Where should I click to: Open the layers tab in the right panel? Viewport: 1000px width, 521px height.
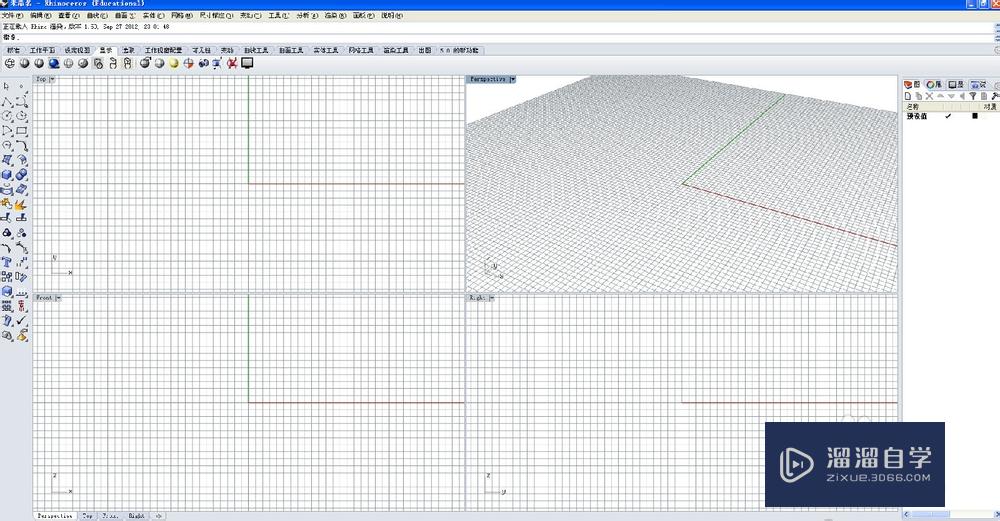click(x=911, y=84)
